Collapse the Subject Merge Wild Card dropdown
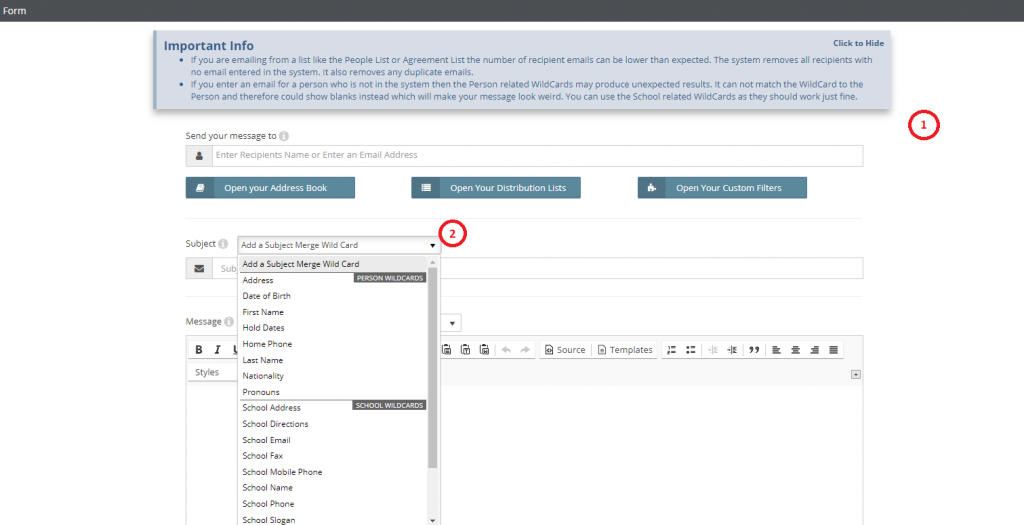 (433, 245)
